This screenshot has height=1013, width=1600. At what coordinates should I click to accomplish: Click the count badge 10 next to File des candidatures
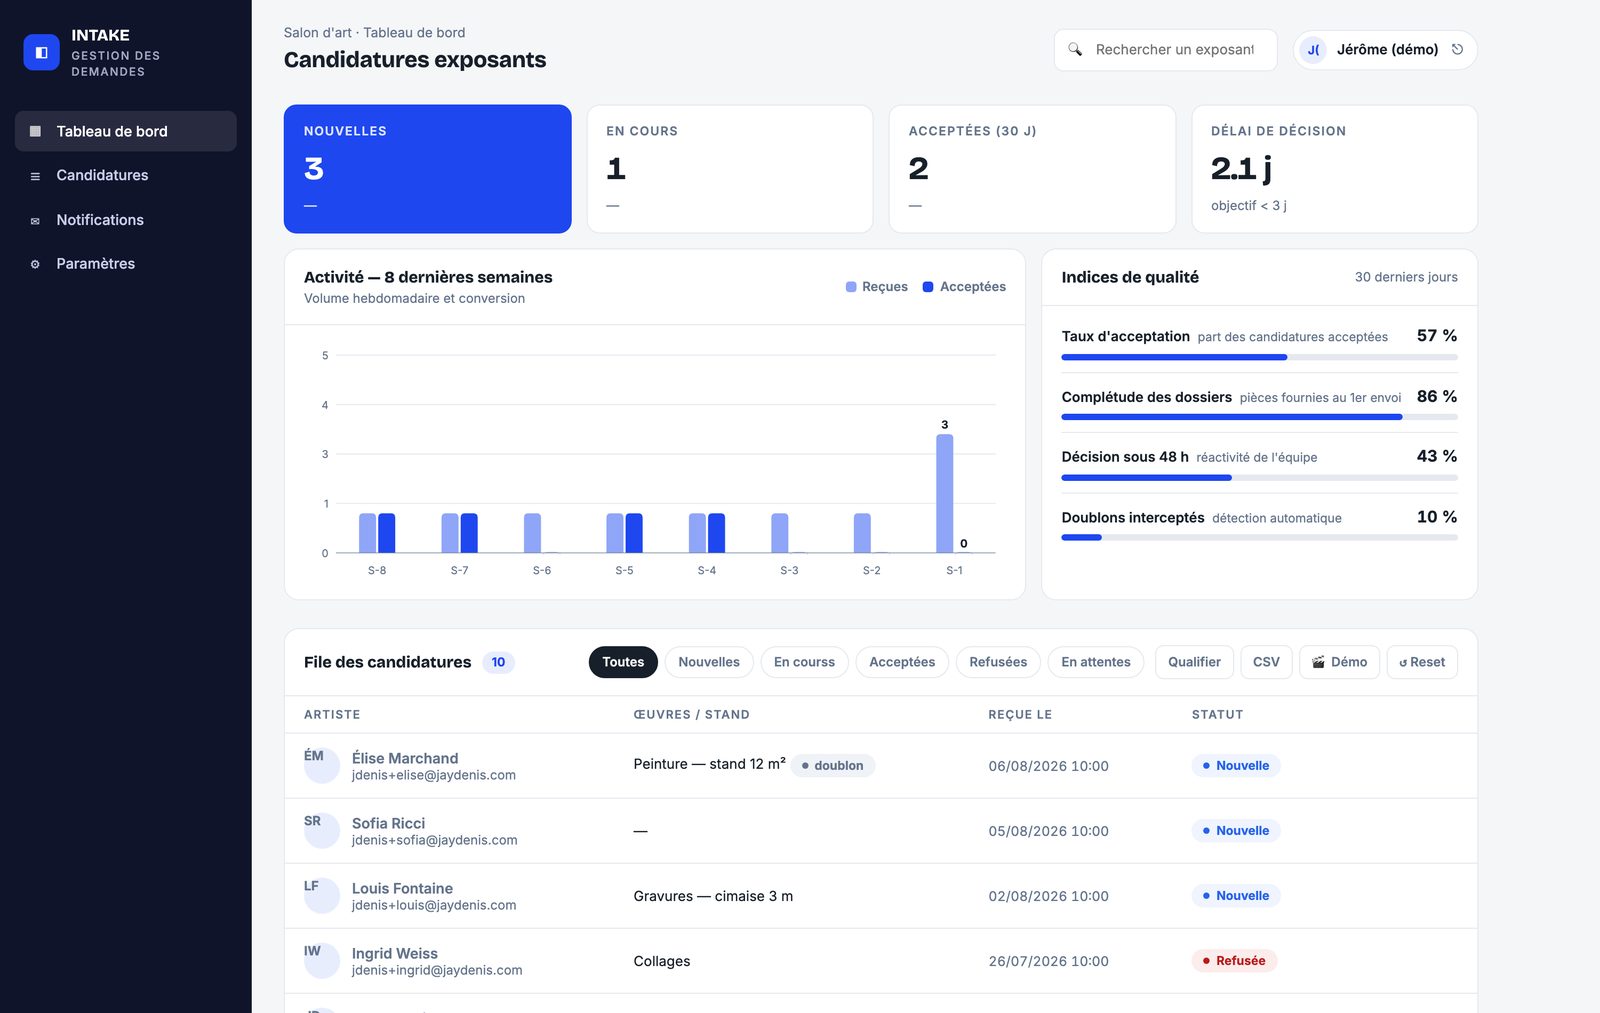point(498,662)
